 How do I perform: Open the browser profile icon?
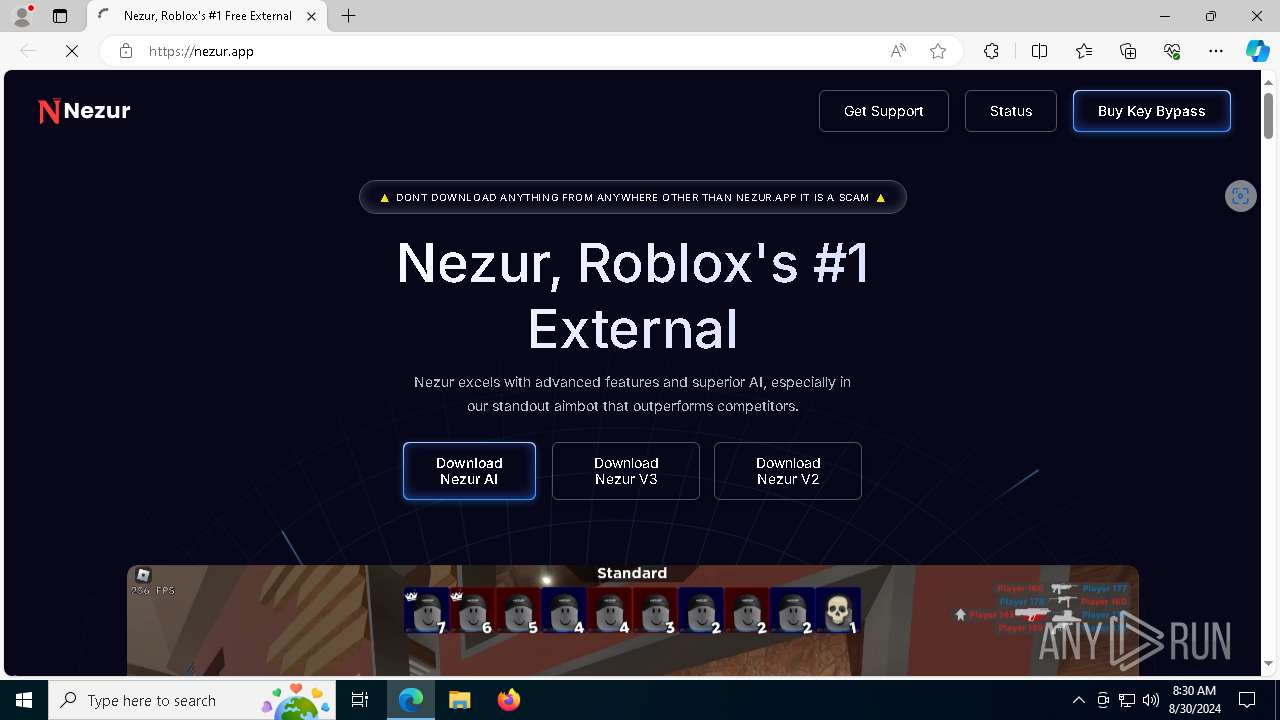click(x=22, y=16)
